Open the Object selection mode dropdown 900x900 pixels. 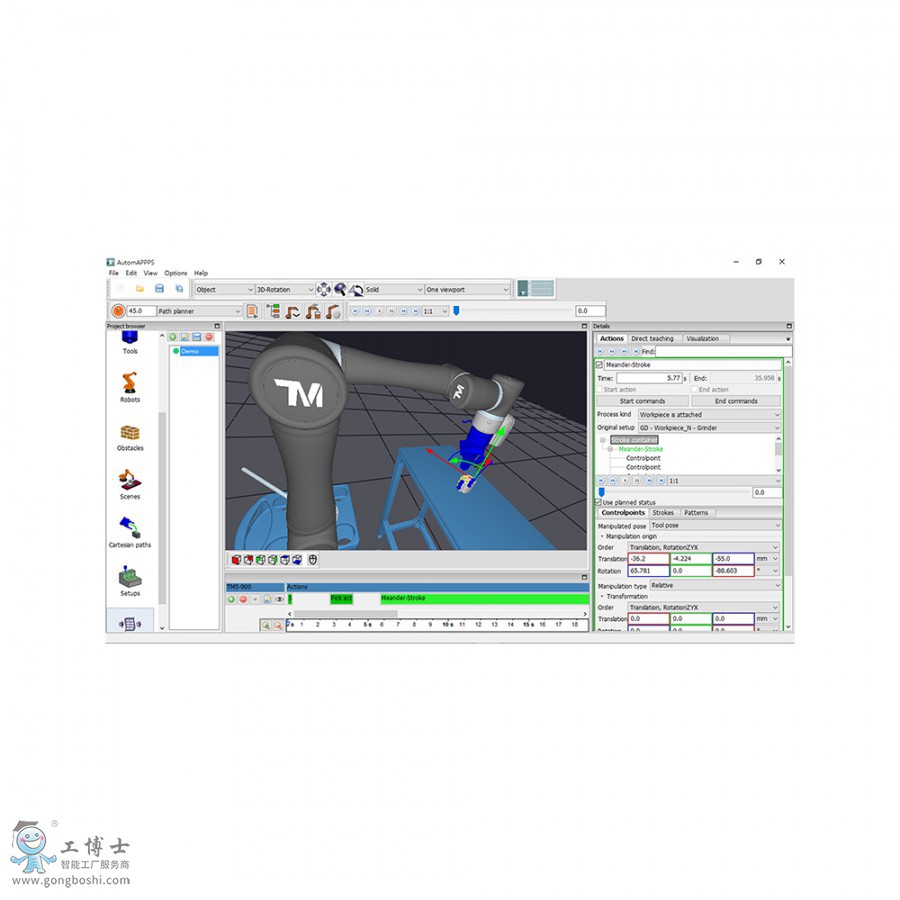pos(224,289)
